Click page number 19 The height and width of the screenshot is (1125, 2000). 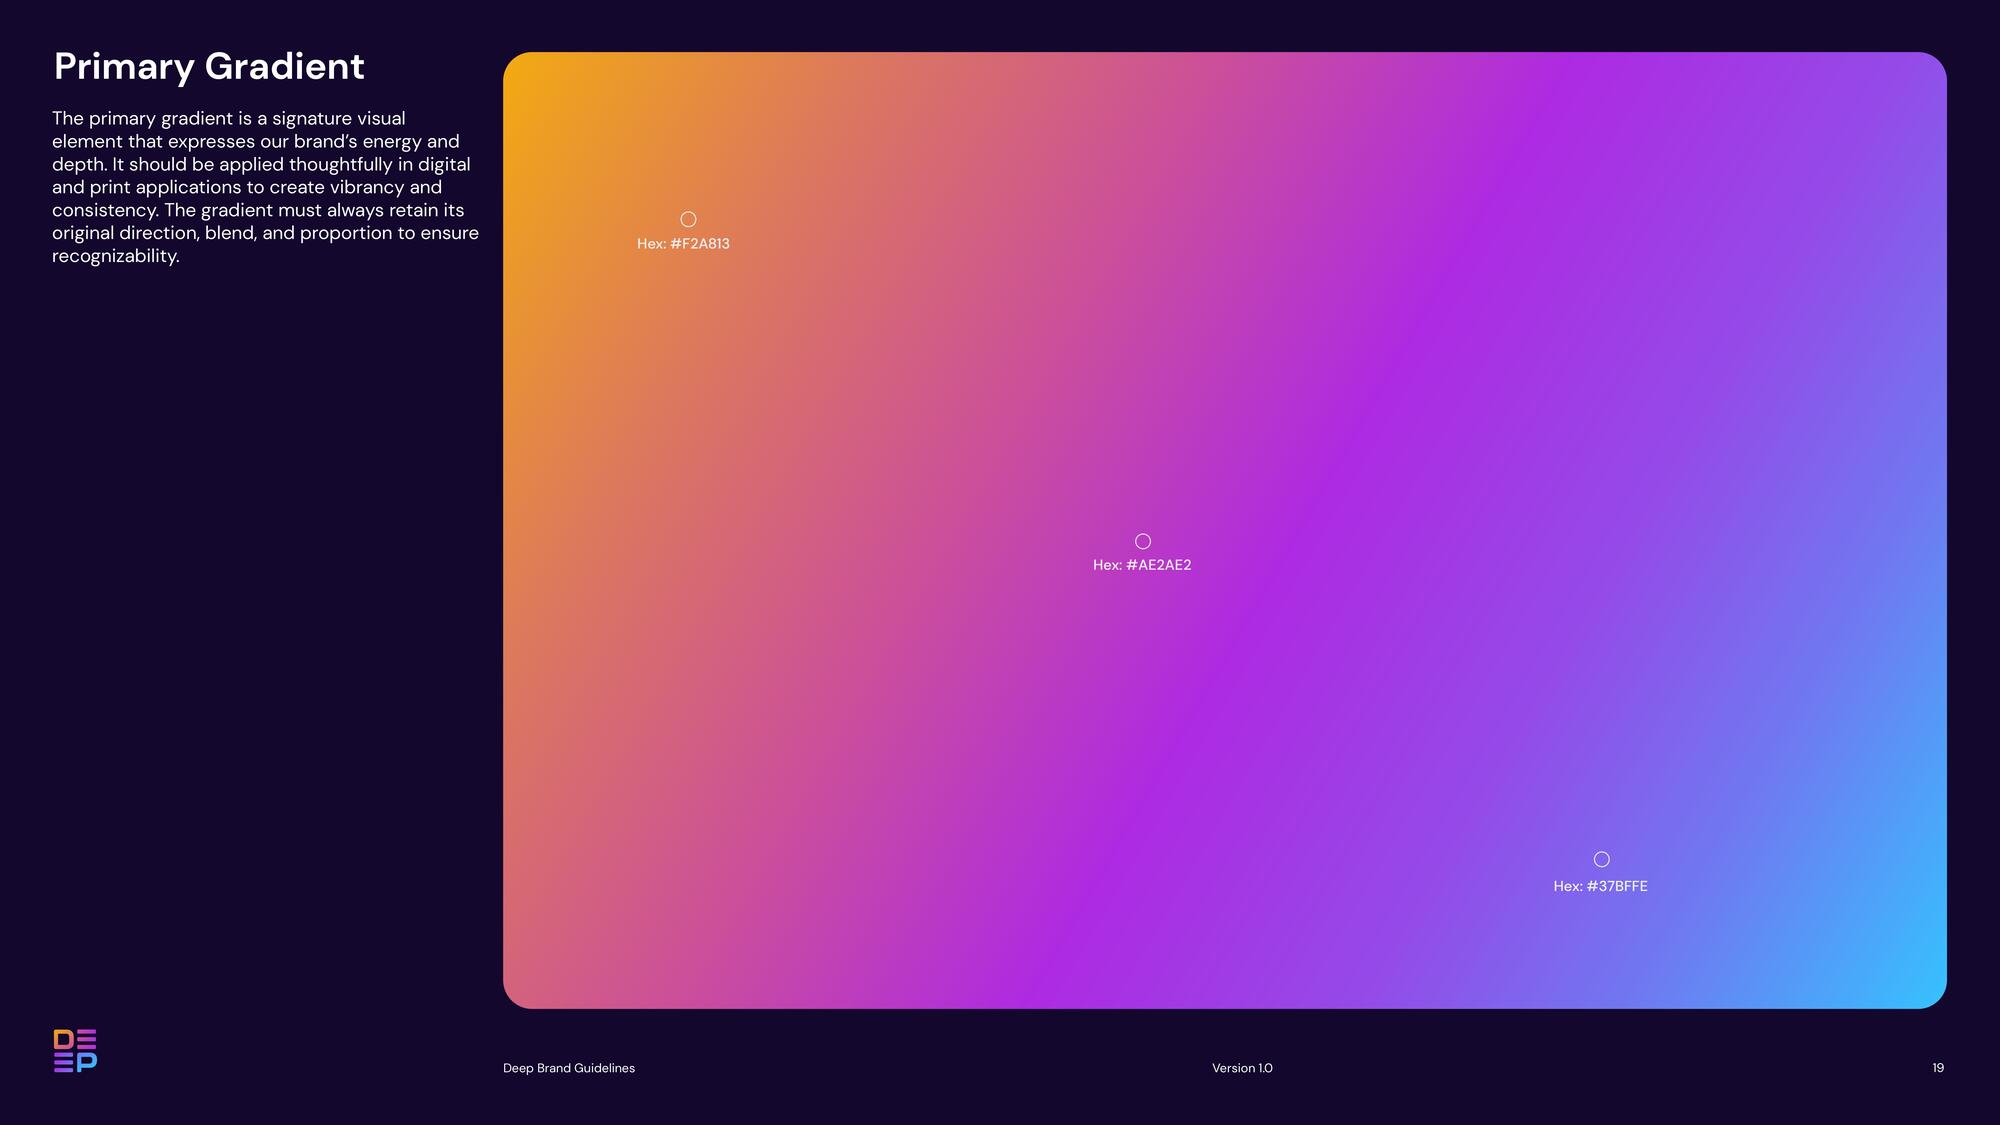click(x=1938, y=1068)
